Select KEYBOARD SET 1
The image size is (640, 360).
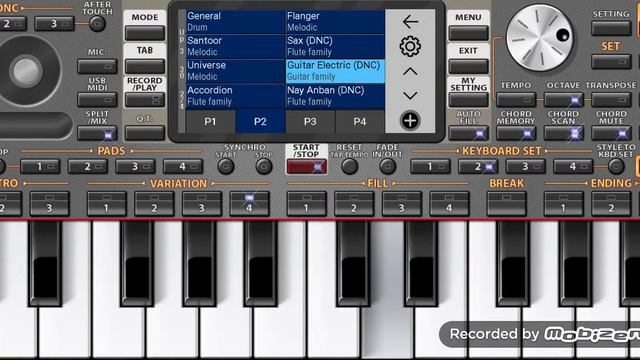point(430,167)
